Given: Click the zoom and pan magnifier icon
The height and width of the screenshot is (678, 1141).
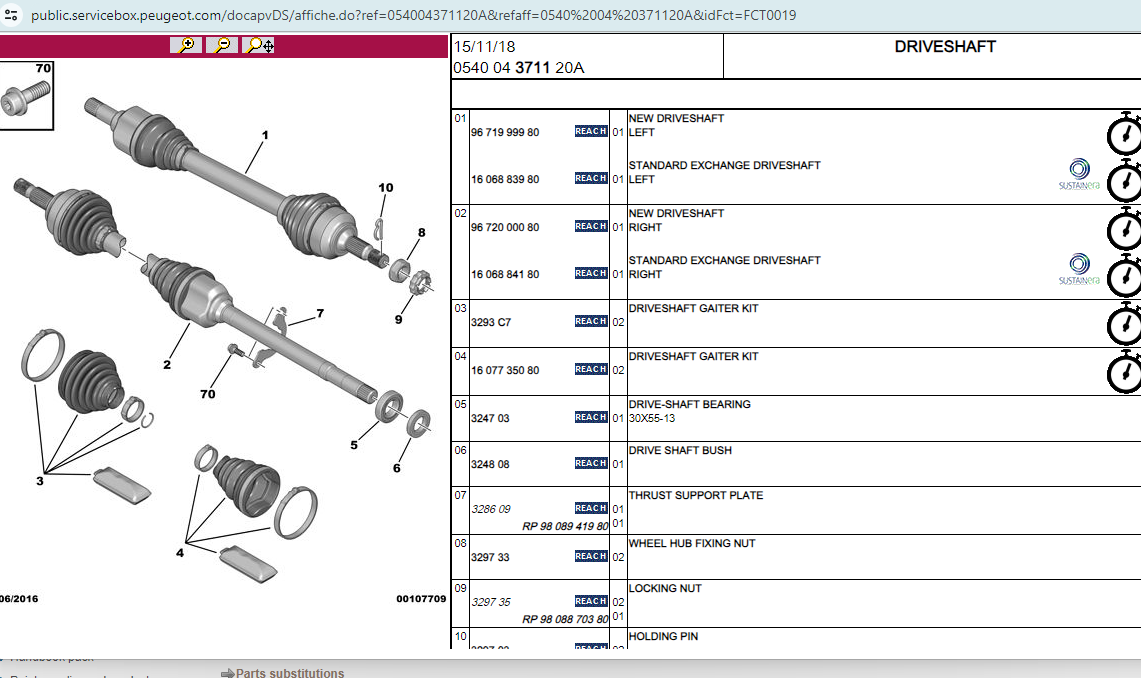Looking at the screenshot, I should (258, 45).
